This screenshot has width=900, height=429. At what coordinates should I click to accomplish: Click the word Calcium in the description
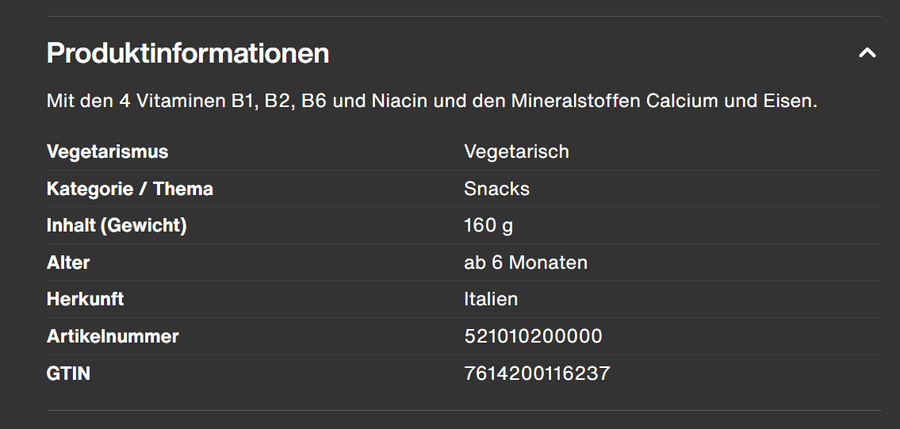point(682,102)
